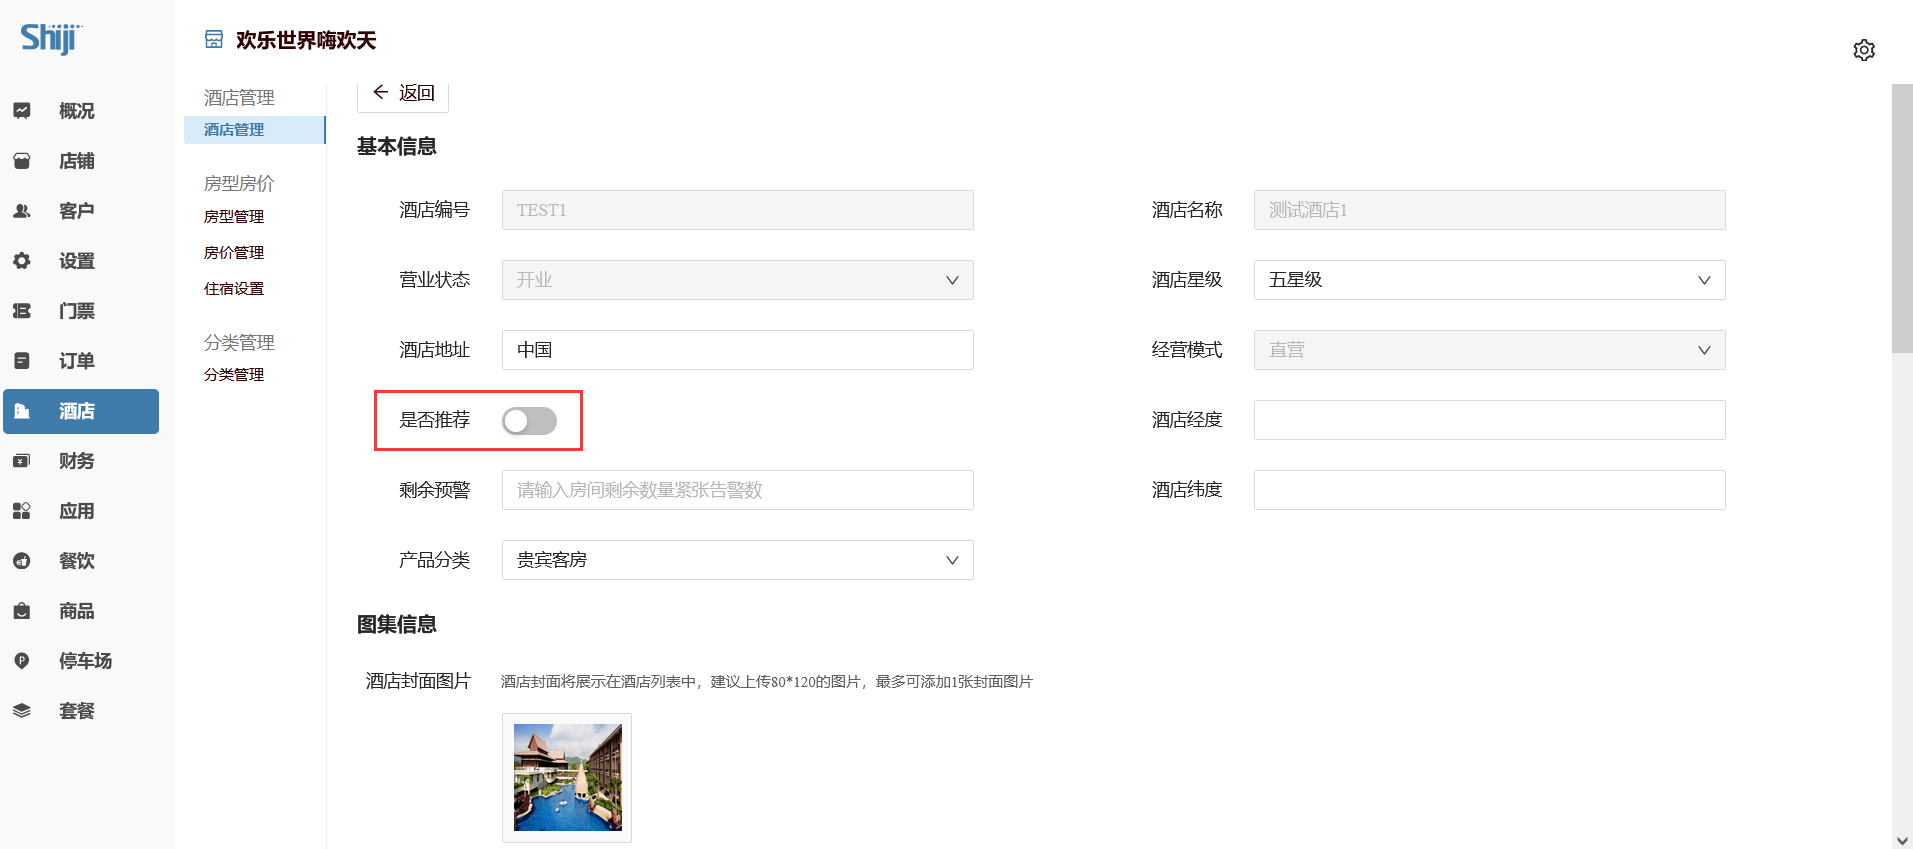Click the 酒店地址 address input field
Image resolution: width=1913 pixels, height=849 pixels.
tap(737, 350)
